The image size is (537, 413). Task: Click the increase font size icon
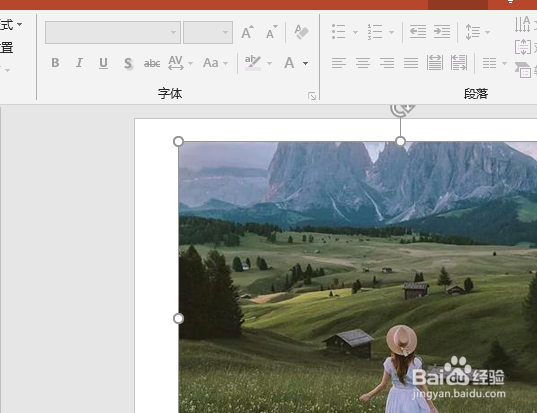click(247, 32)
